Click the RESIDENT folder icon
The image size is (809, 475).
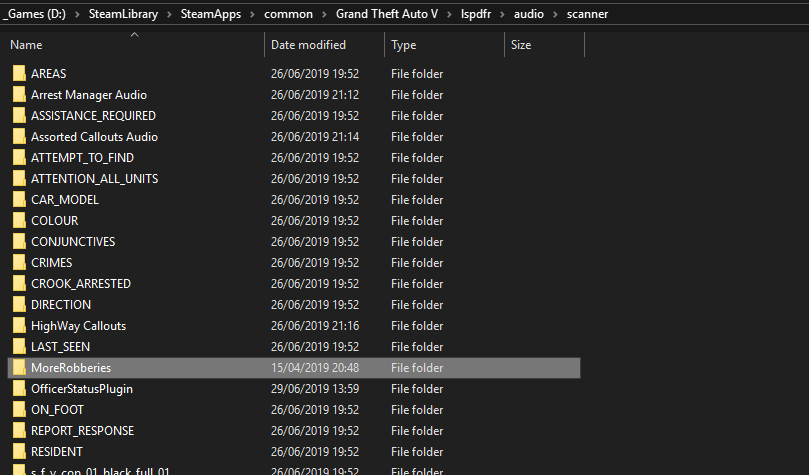point(19,451)
